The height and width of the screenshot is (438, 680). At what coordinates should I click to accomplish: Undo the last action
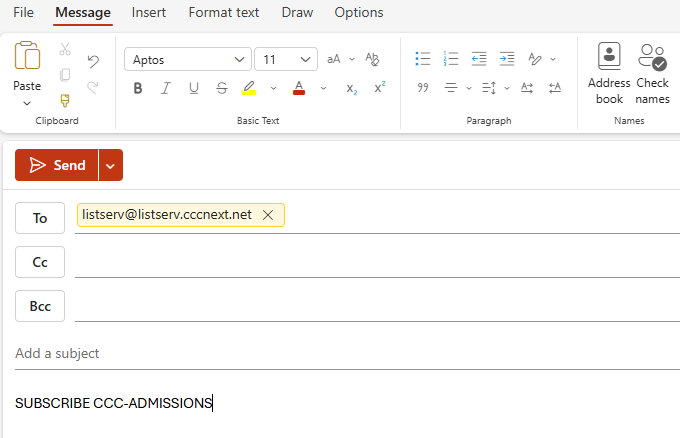point(93,61)
